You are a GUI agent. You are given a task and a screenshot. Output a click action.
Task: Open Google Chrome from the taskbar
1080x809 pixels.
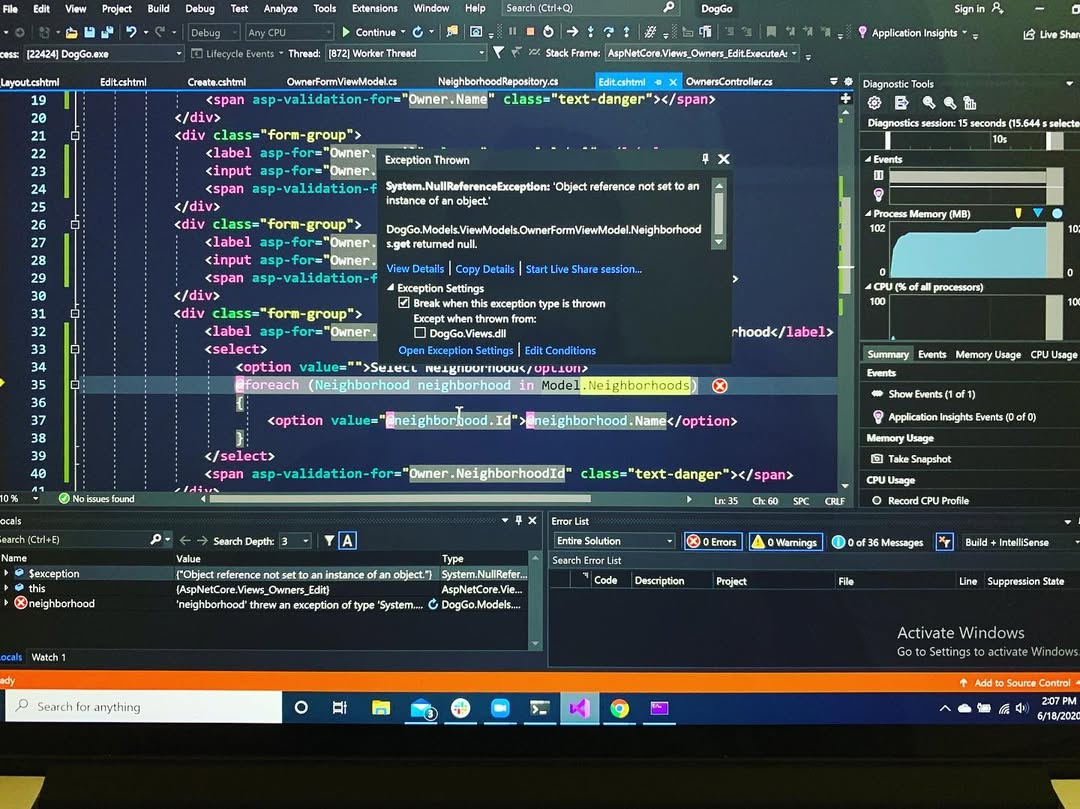click(x=620, y=708)
